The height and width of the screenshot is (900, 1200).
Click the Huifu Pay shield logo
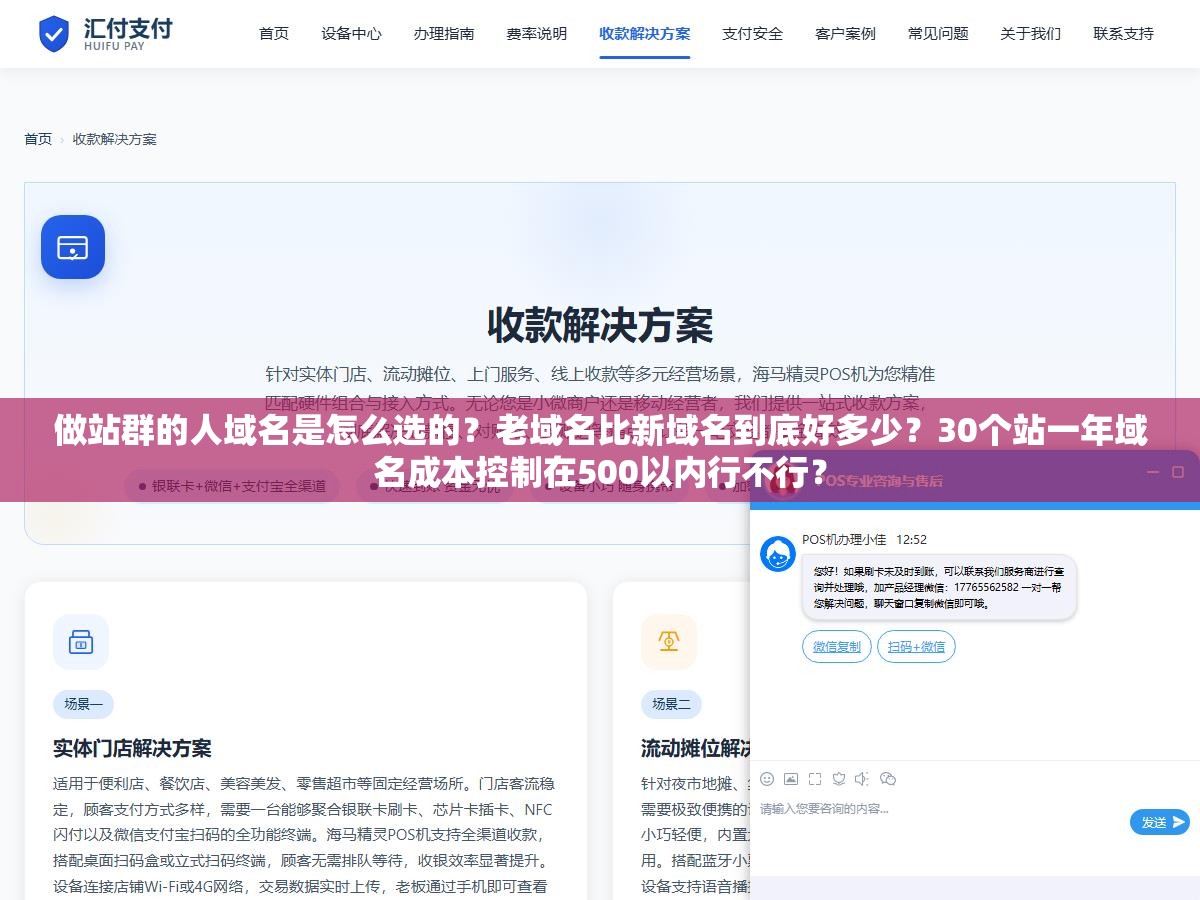[x=53, y=34]
